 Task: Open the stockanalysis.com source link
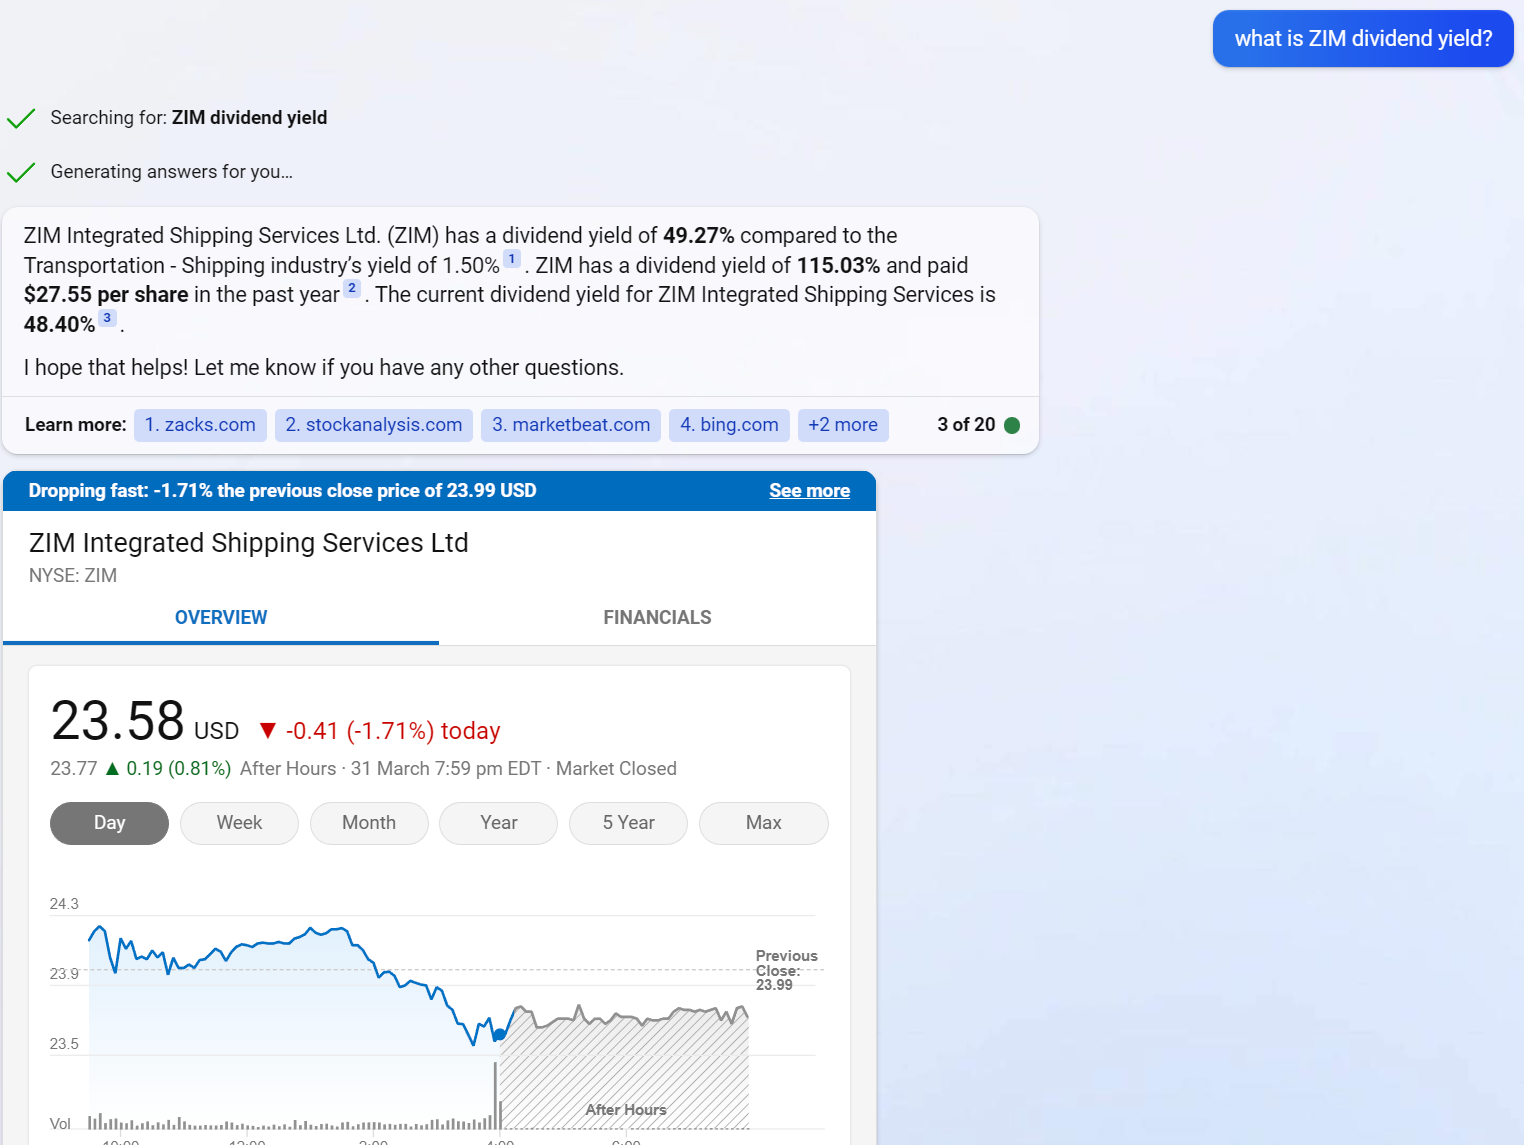click(x=373, y=425)
